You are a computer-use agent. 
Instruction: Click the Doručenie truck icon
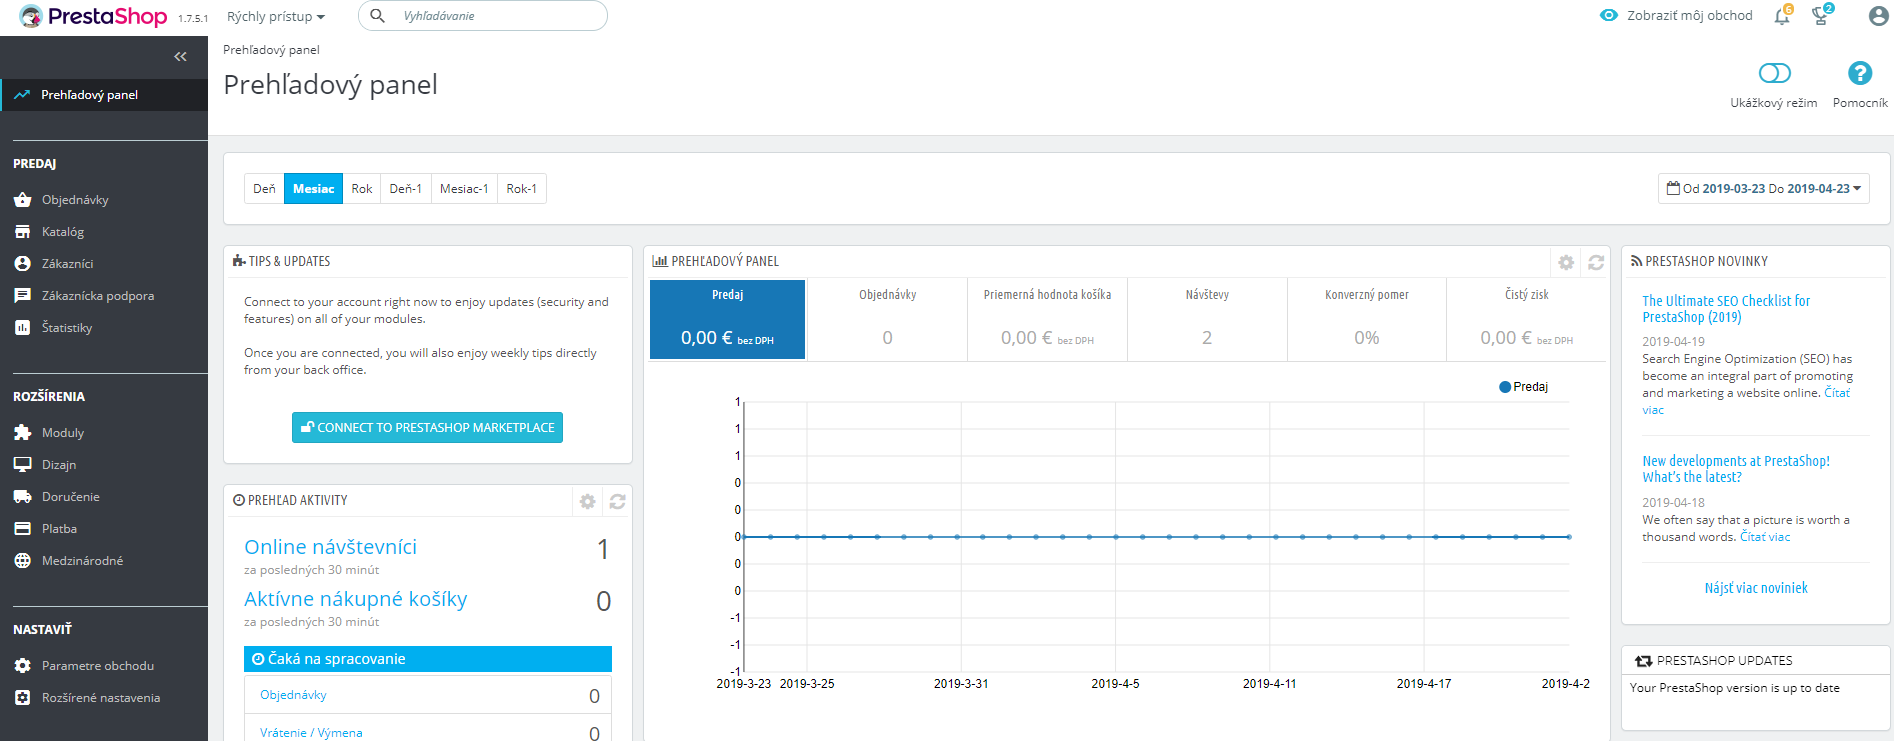23,497
